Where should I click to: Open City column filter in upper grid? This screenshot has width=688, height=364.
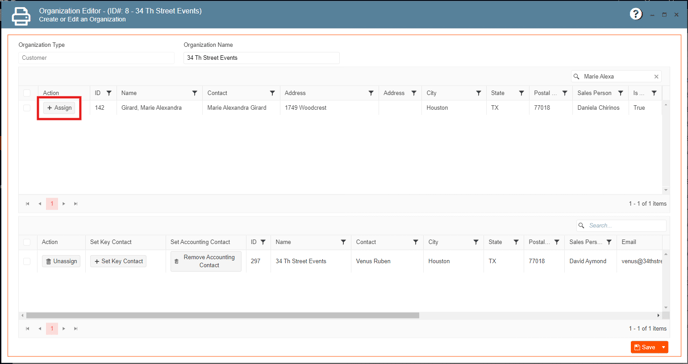point(478,93)
